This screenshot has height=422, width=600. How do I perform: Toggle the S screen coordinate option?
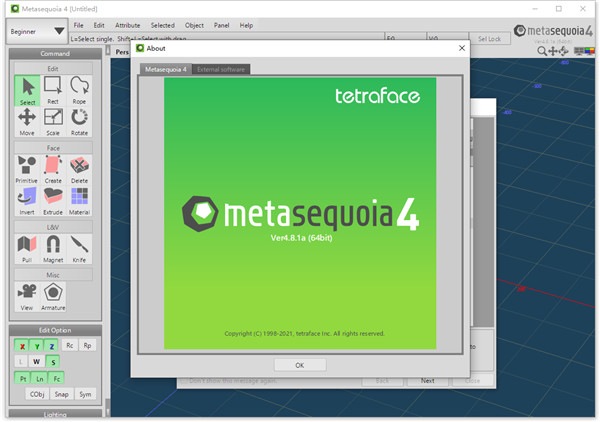(x=53, y=362)
